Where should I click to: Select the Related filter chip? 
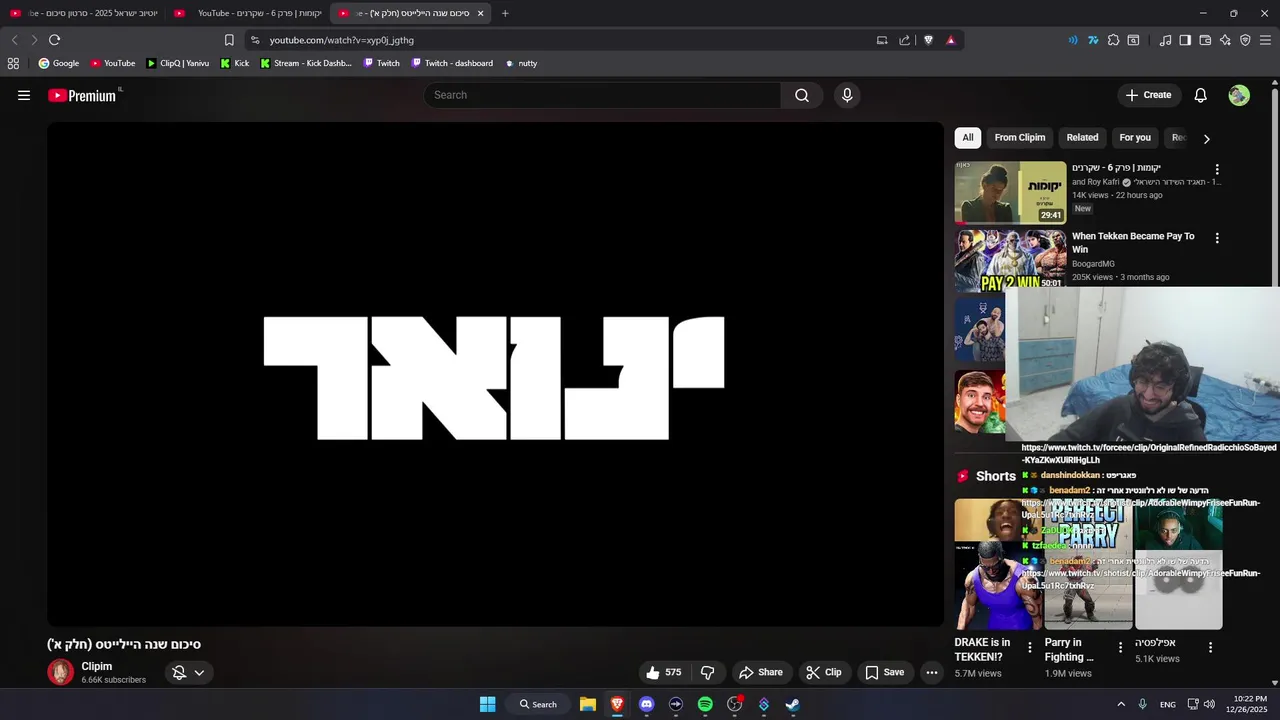coord(1082,138)
